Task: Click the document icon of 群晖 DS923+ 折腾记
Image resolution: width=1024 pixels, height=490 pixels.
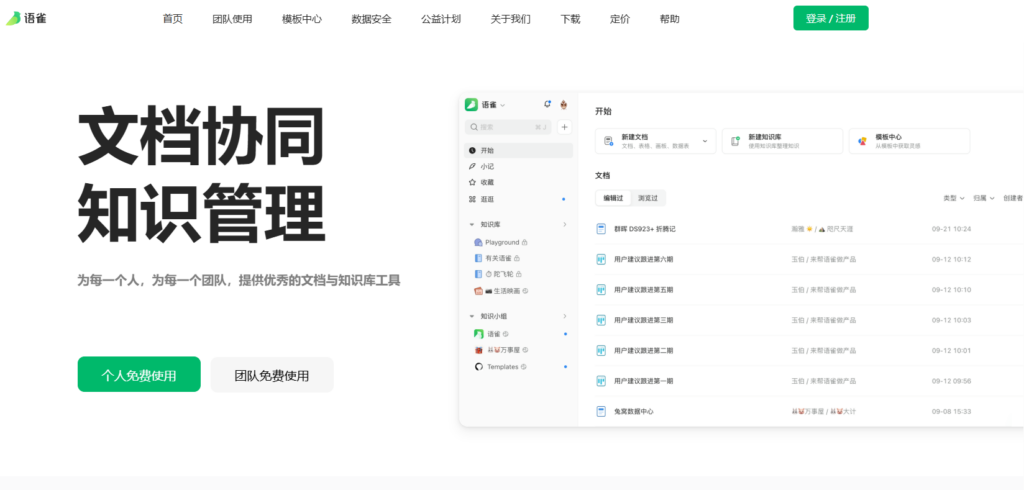Action: coord(601,229)
